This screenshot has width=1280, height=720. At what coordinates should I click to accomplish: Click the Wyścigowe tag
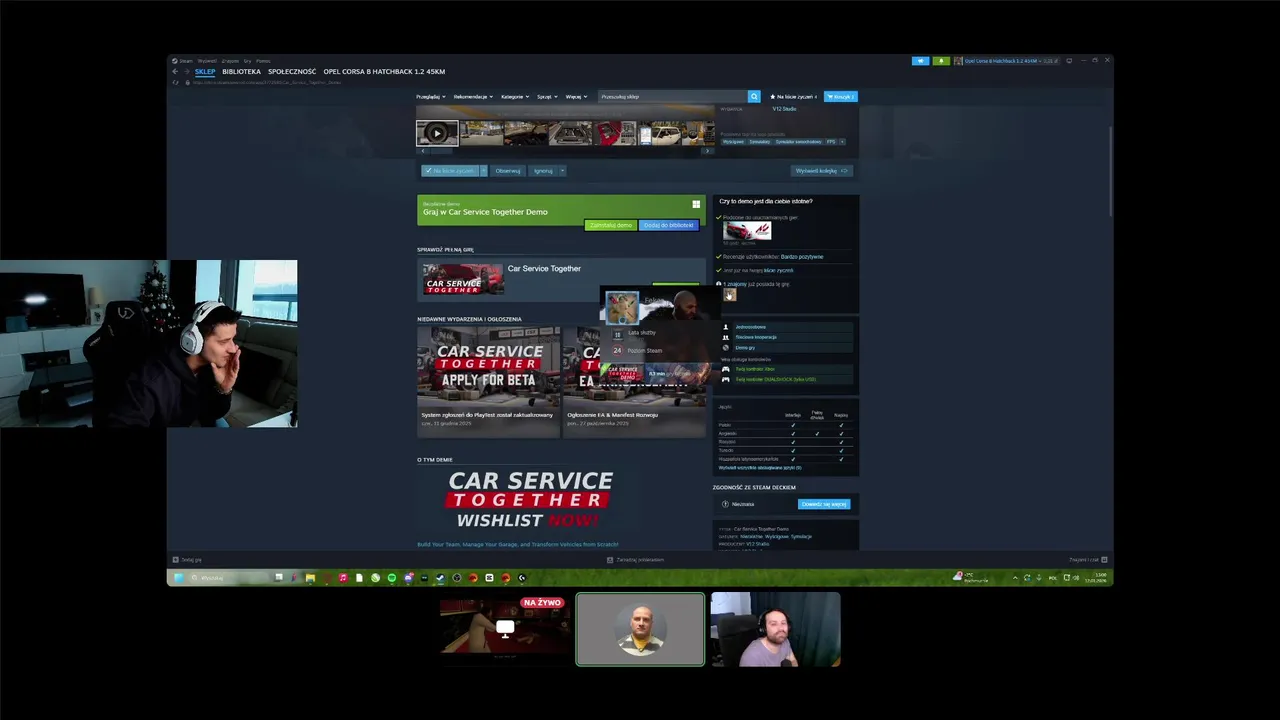point(734,142)
